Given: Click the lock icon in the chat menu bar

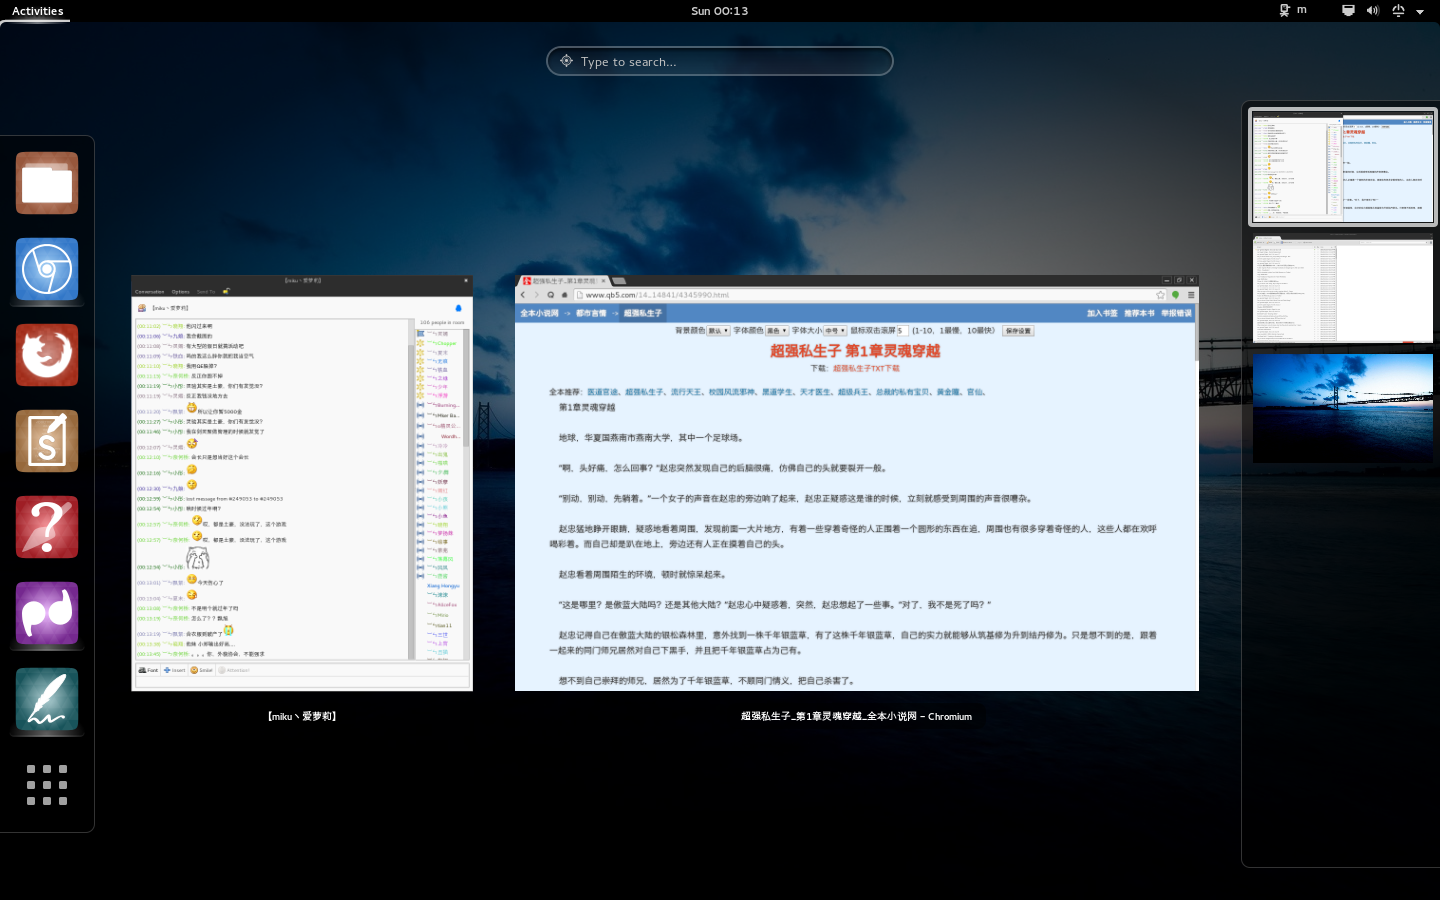Looking at the screenshot, I should (226, 291).
